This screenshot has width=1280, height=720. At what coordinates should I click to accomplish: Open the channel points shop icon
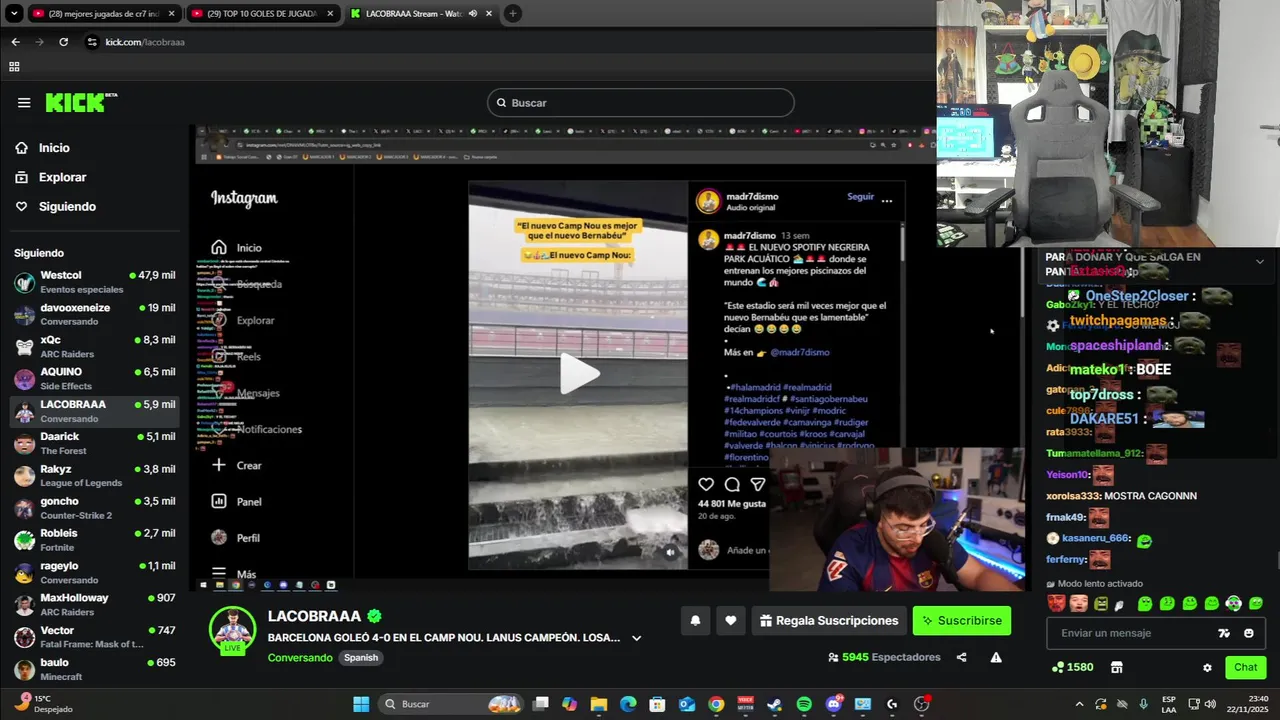1117,667
